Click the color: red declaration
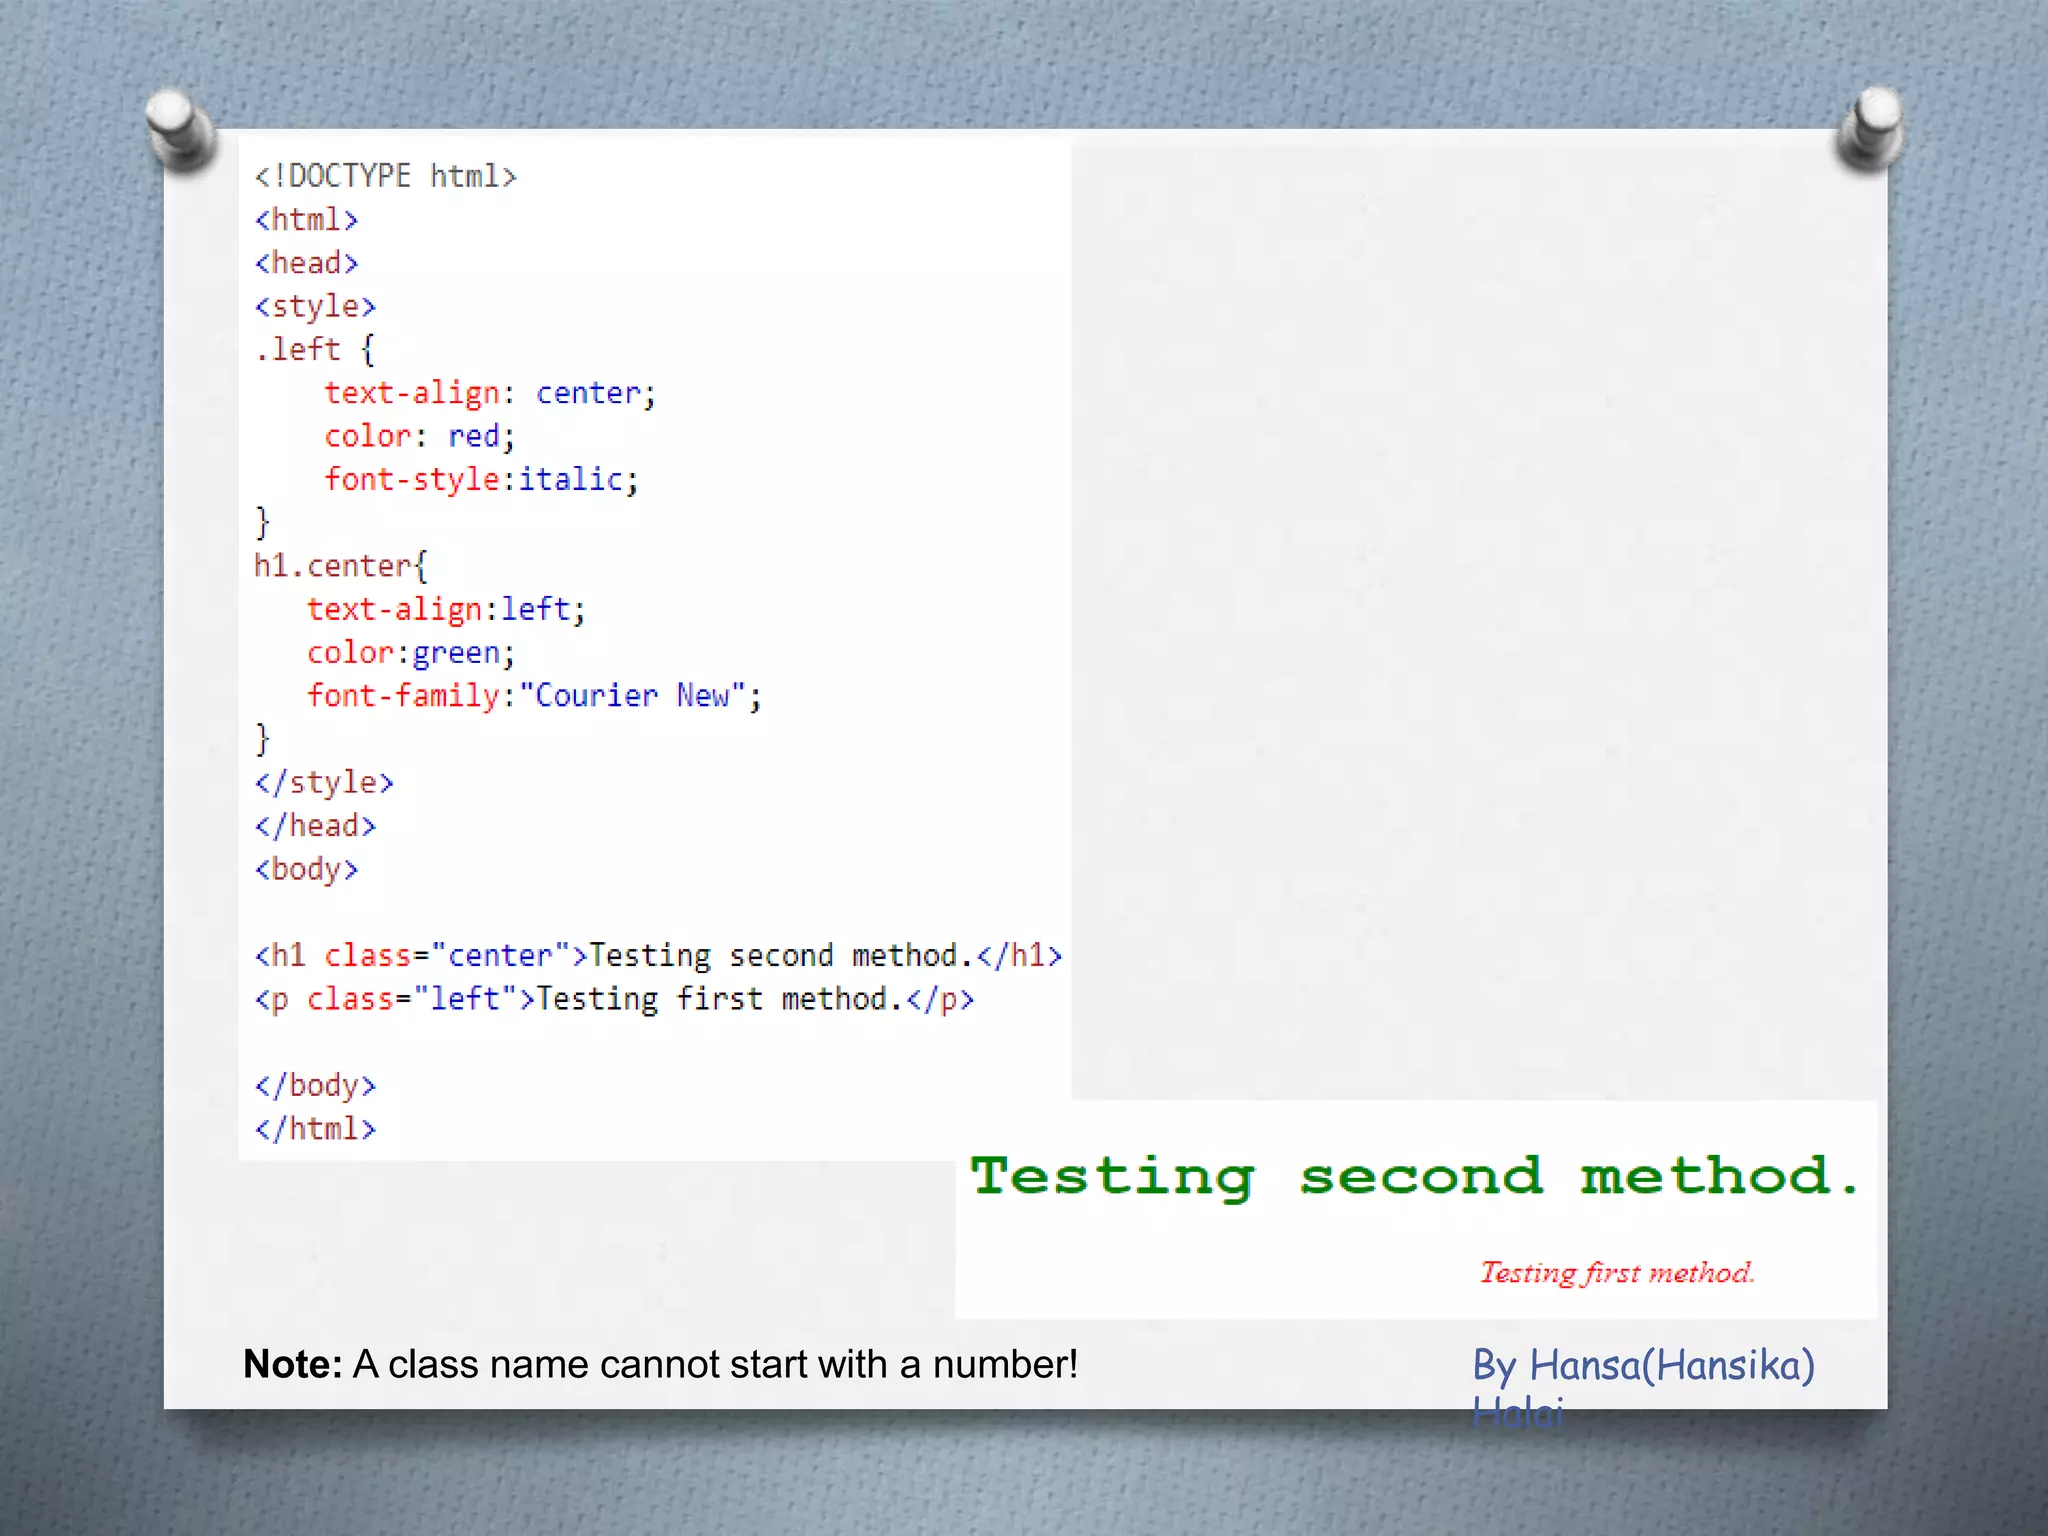 tap(420, 436)
